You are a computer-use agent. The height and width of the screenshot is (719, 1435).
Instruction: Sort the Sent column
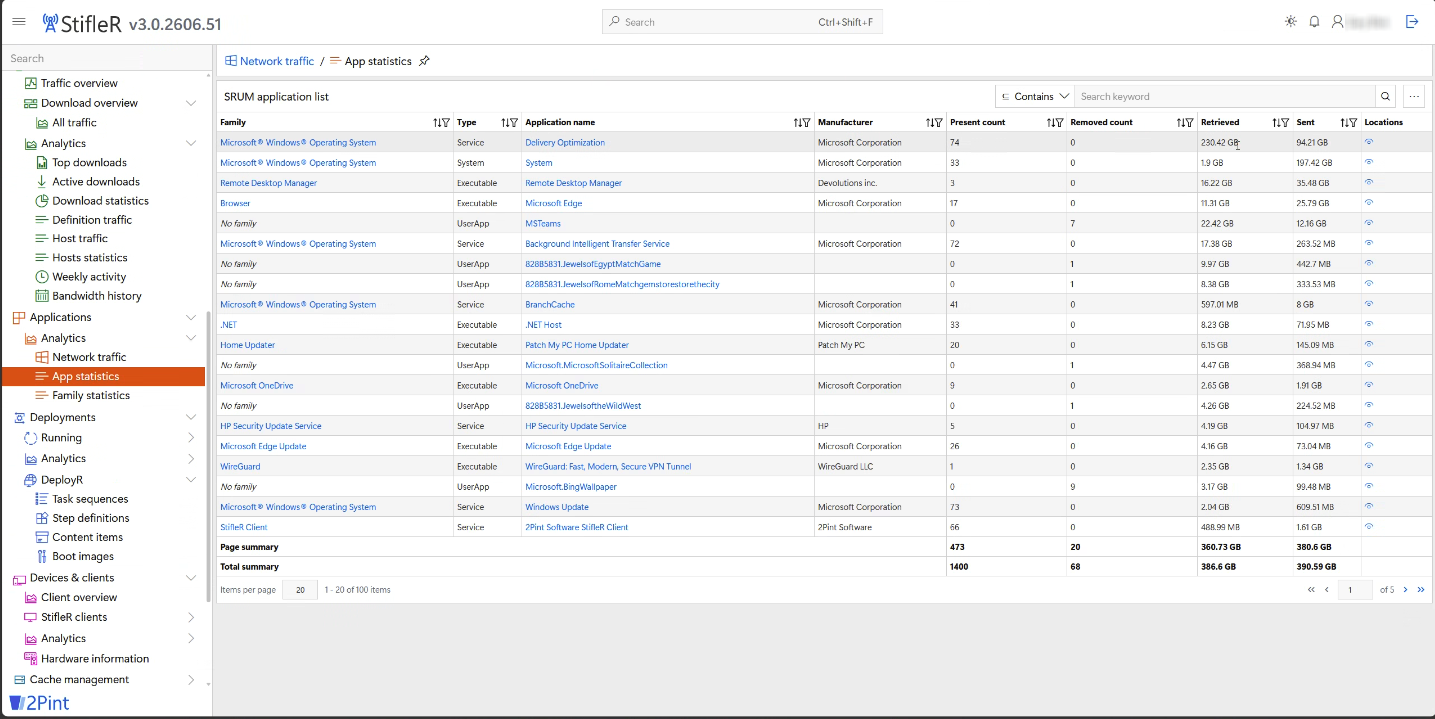coord(1345,123)
